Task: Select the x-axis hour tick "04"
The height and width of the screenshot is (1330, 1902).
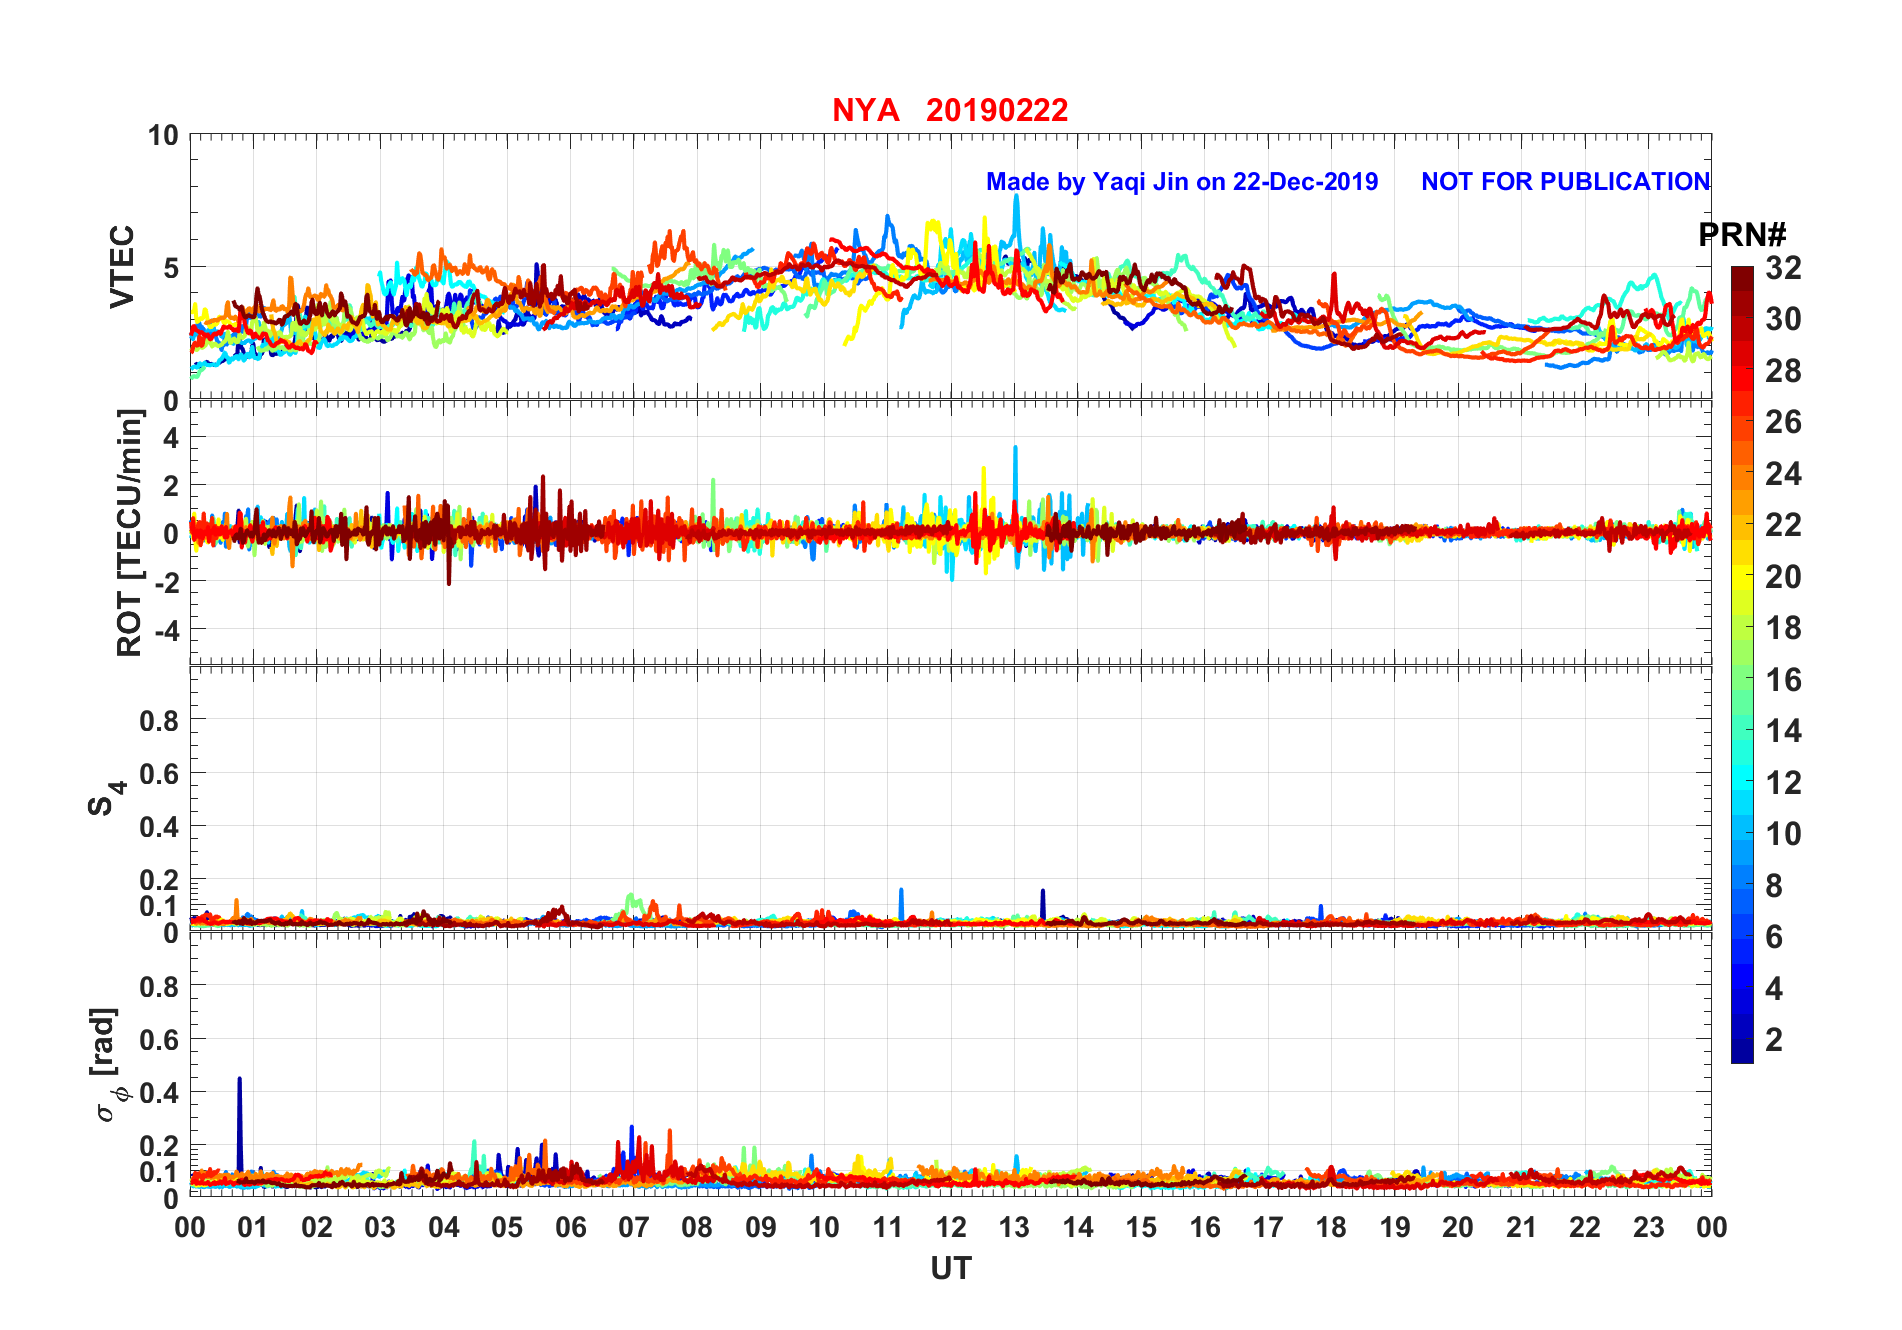Action: pyautogui.click(x=443, y=1227)
